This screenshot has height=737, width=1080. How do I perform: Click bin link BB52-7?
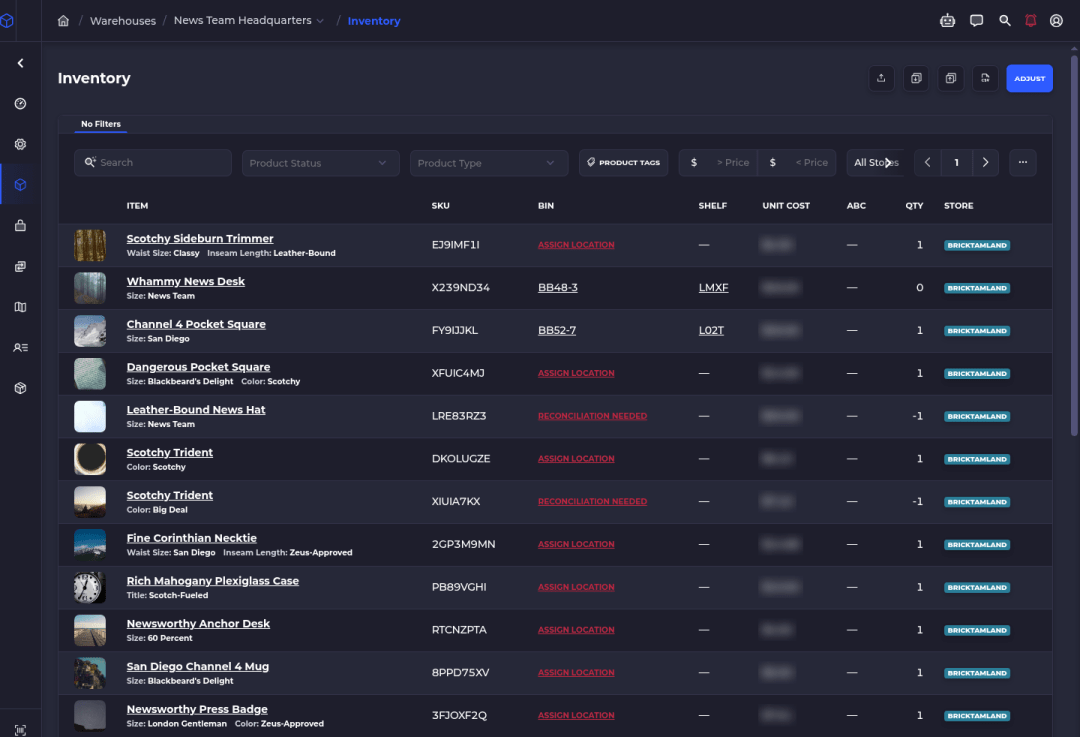pos(557,330)
